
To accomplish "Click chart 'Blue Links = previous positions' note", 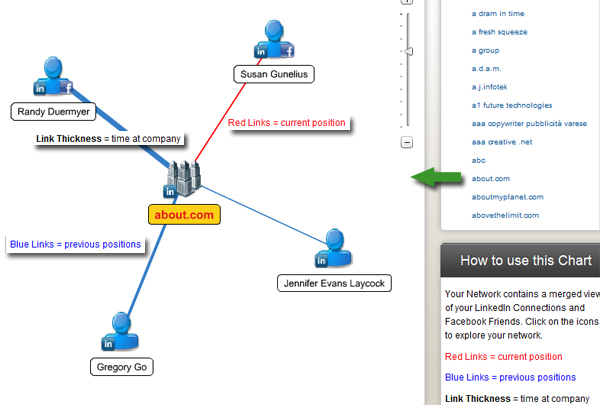I will tap(75, 244).
